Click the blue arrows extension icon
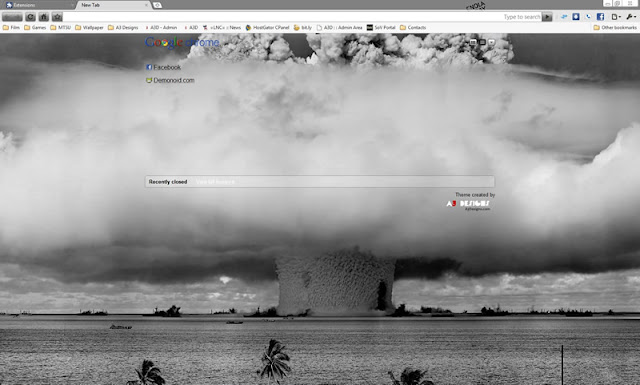Screen dimensions: 640x385 pyautogui.click(x=564, y=17)
